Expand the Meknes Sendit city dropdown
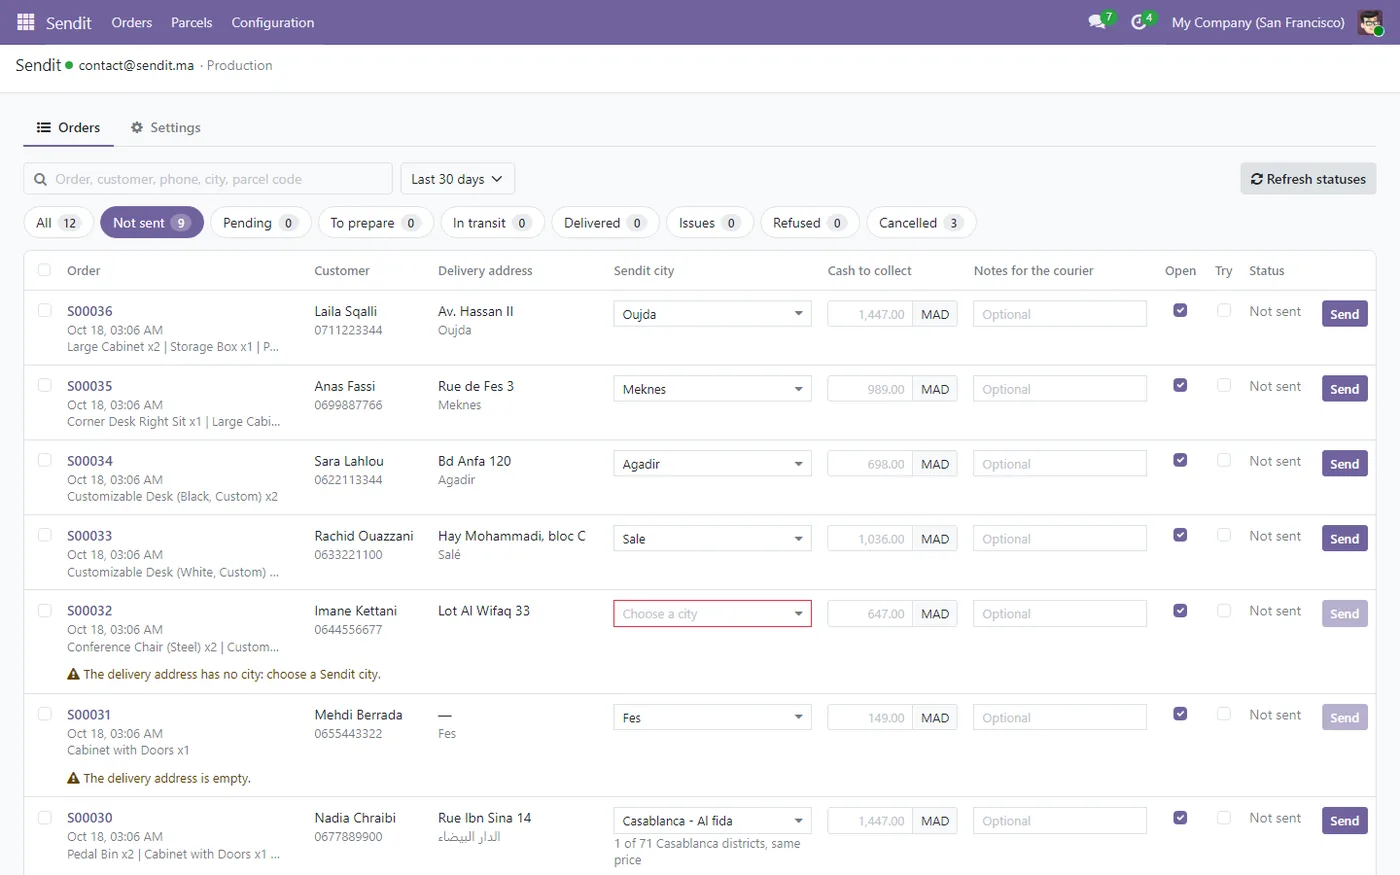Image resolution: width=1400 pixels, height=875 pixels. pos(712,389)
